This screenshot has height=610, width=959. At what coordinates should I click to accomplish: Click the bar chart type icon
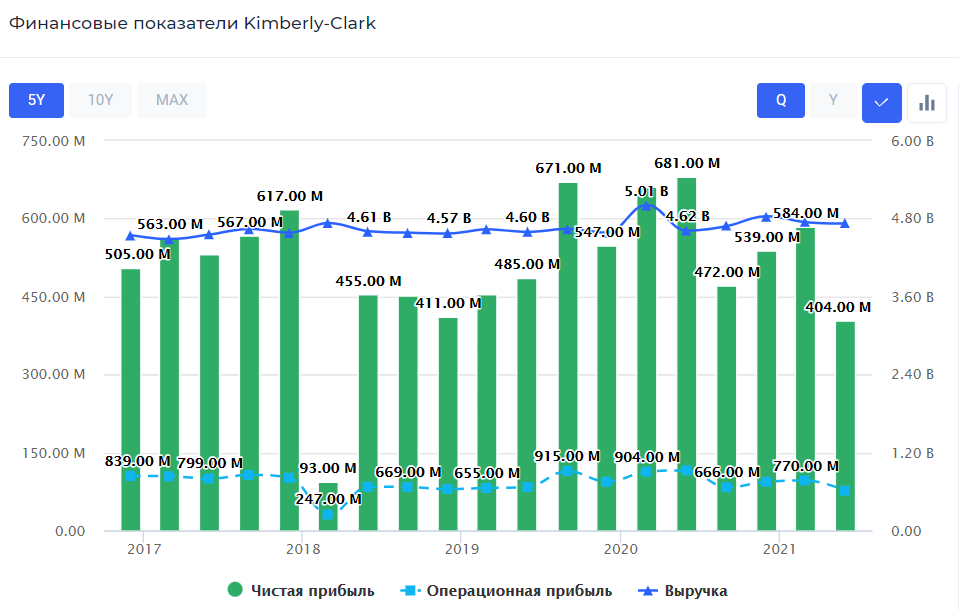coord(927,103)
